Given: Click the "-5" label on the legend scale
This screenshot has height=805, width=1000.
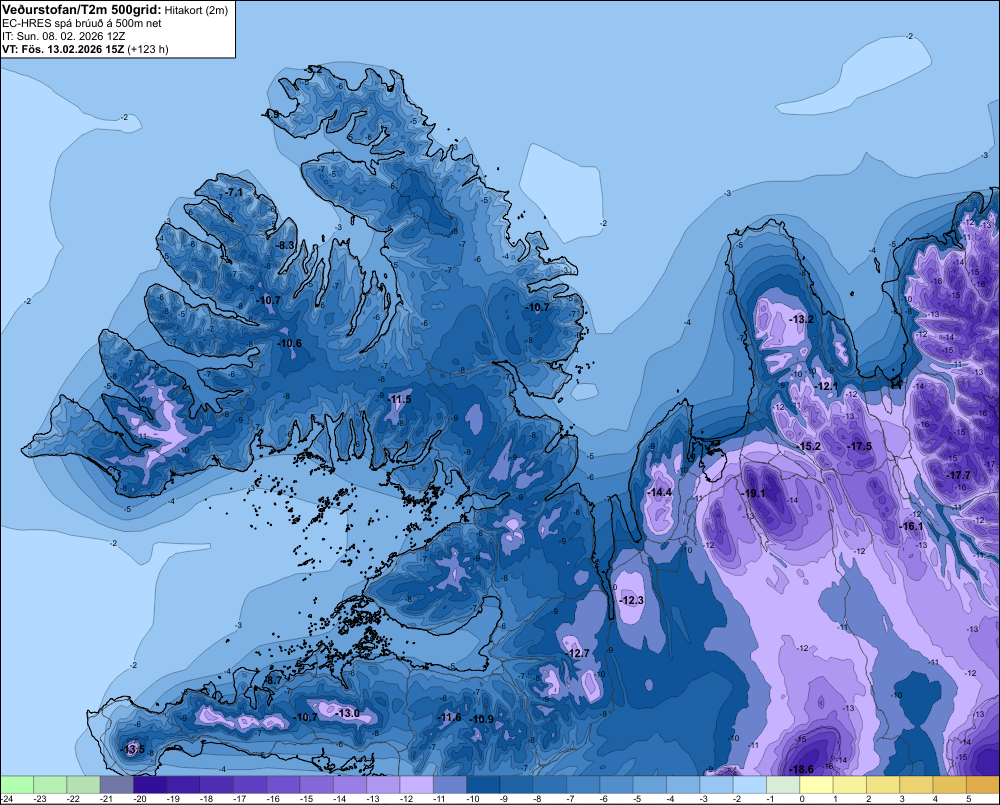Looking at the screenshot, I should [637, 799].
